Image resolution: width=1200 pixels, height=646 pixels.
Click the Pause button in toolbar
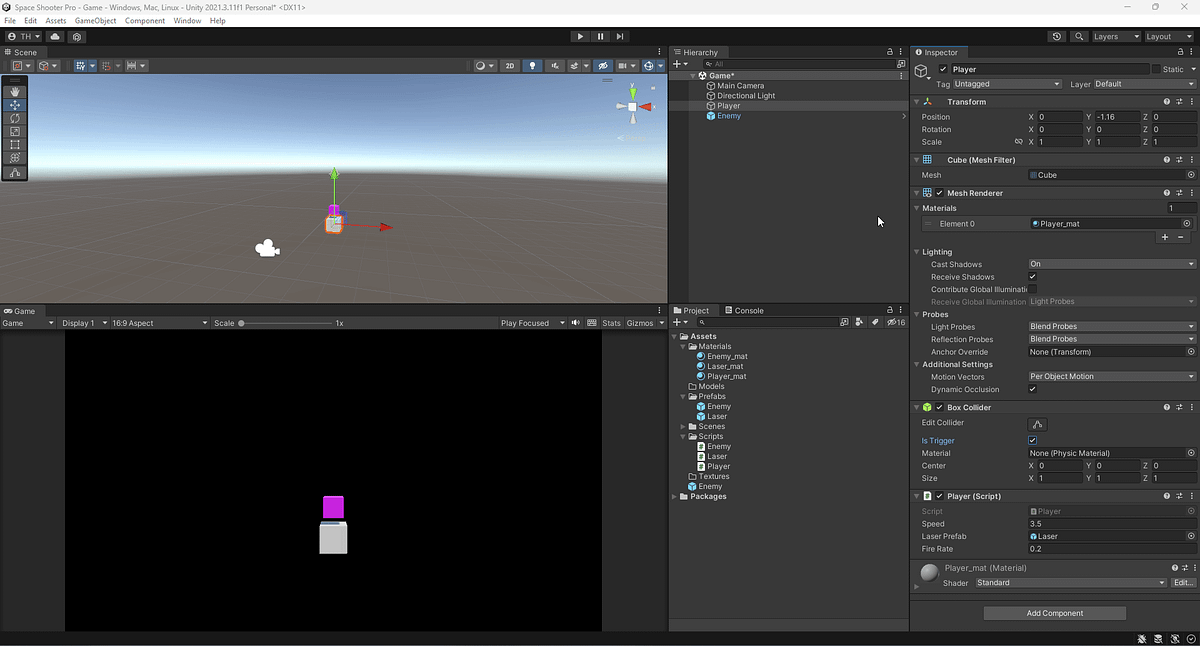(x=600, y=37)
